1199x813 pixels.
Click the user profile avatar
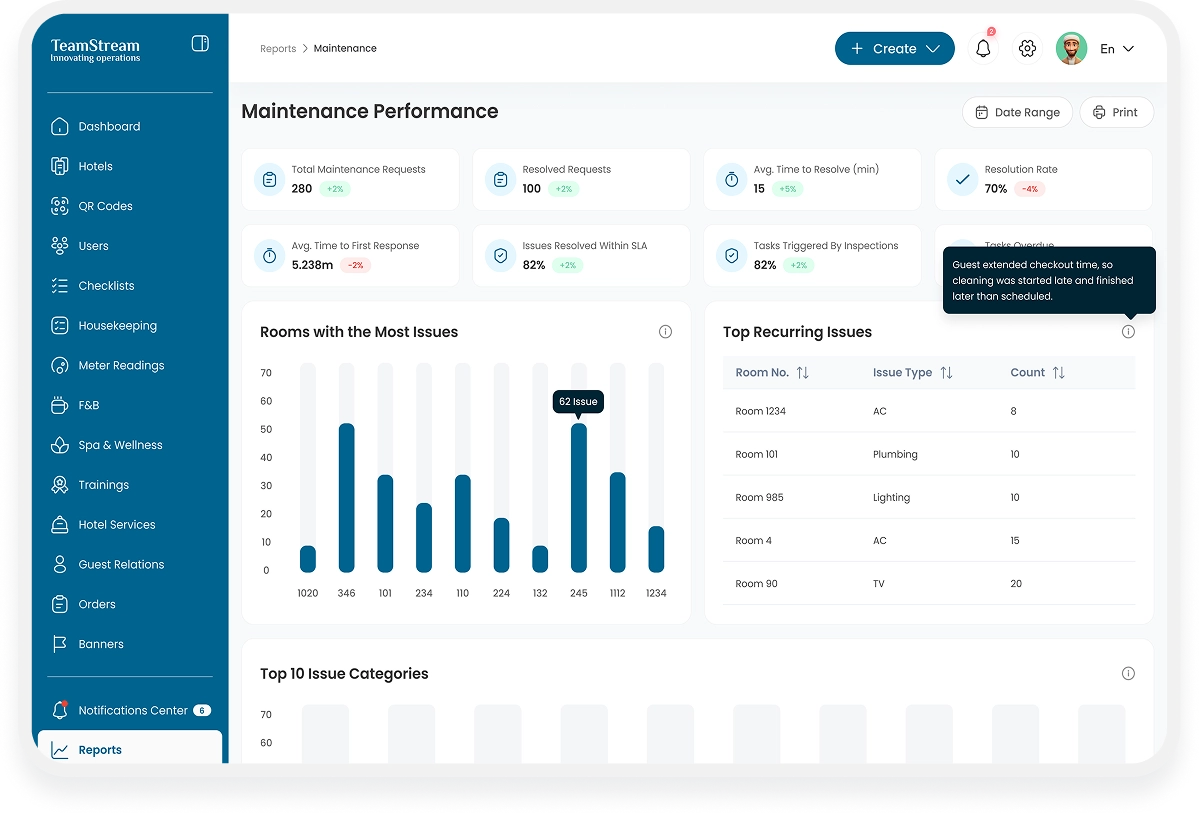1071,49
